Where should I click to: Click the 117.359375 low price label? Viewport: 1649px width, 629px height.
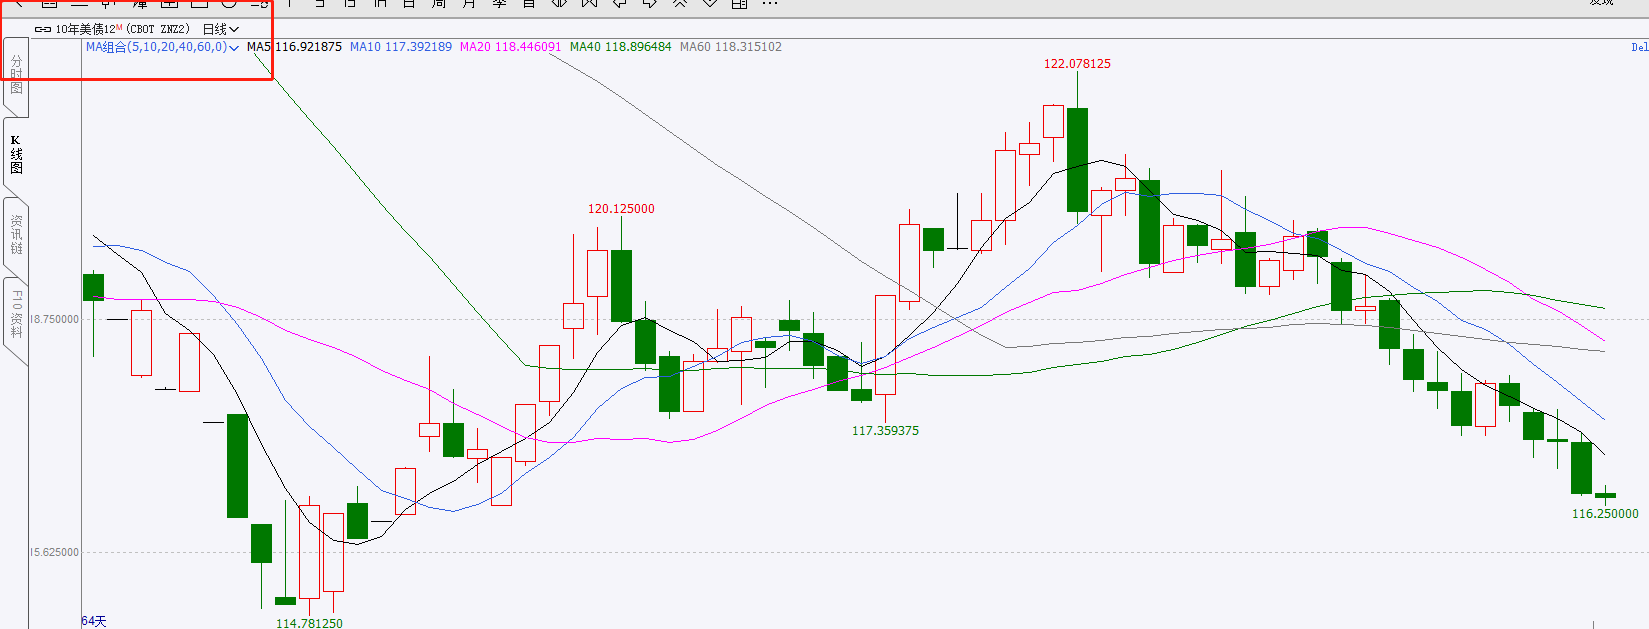(x=885, y=430)
